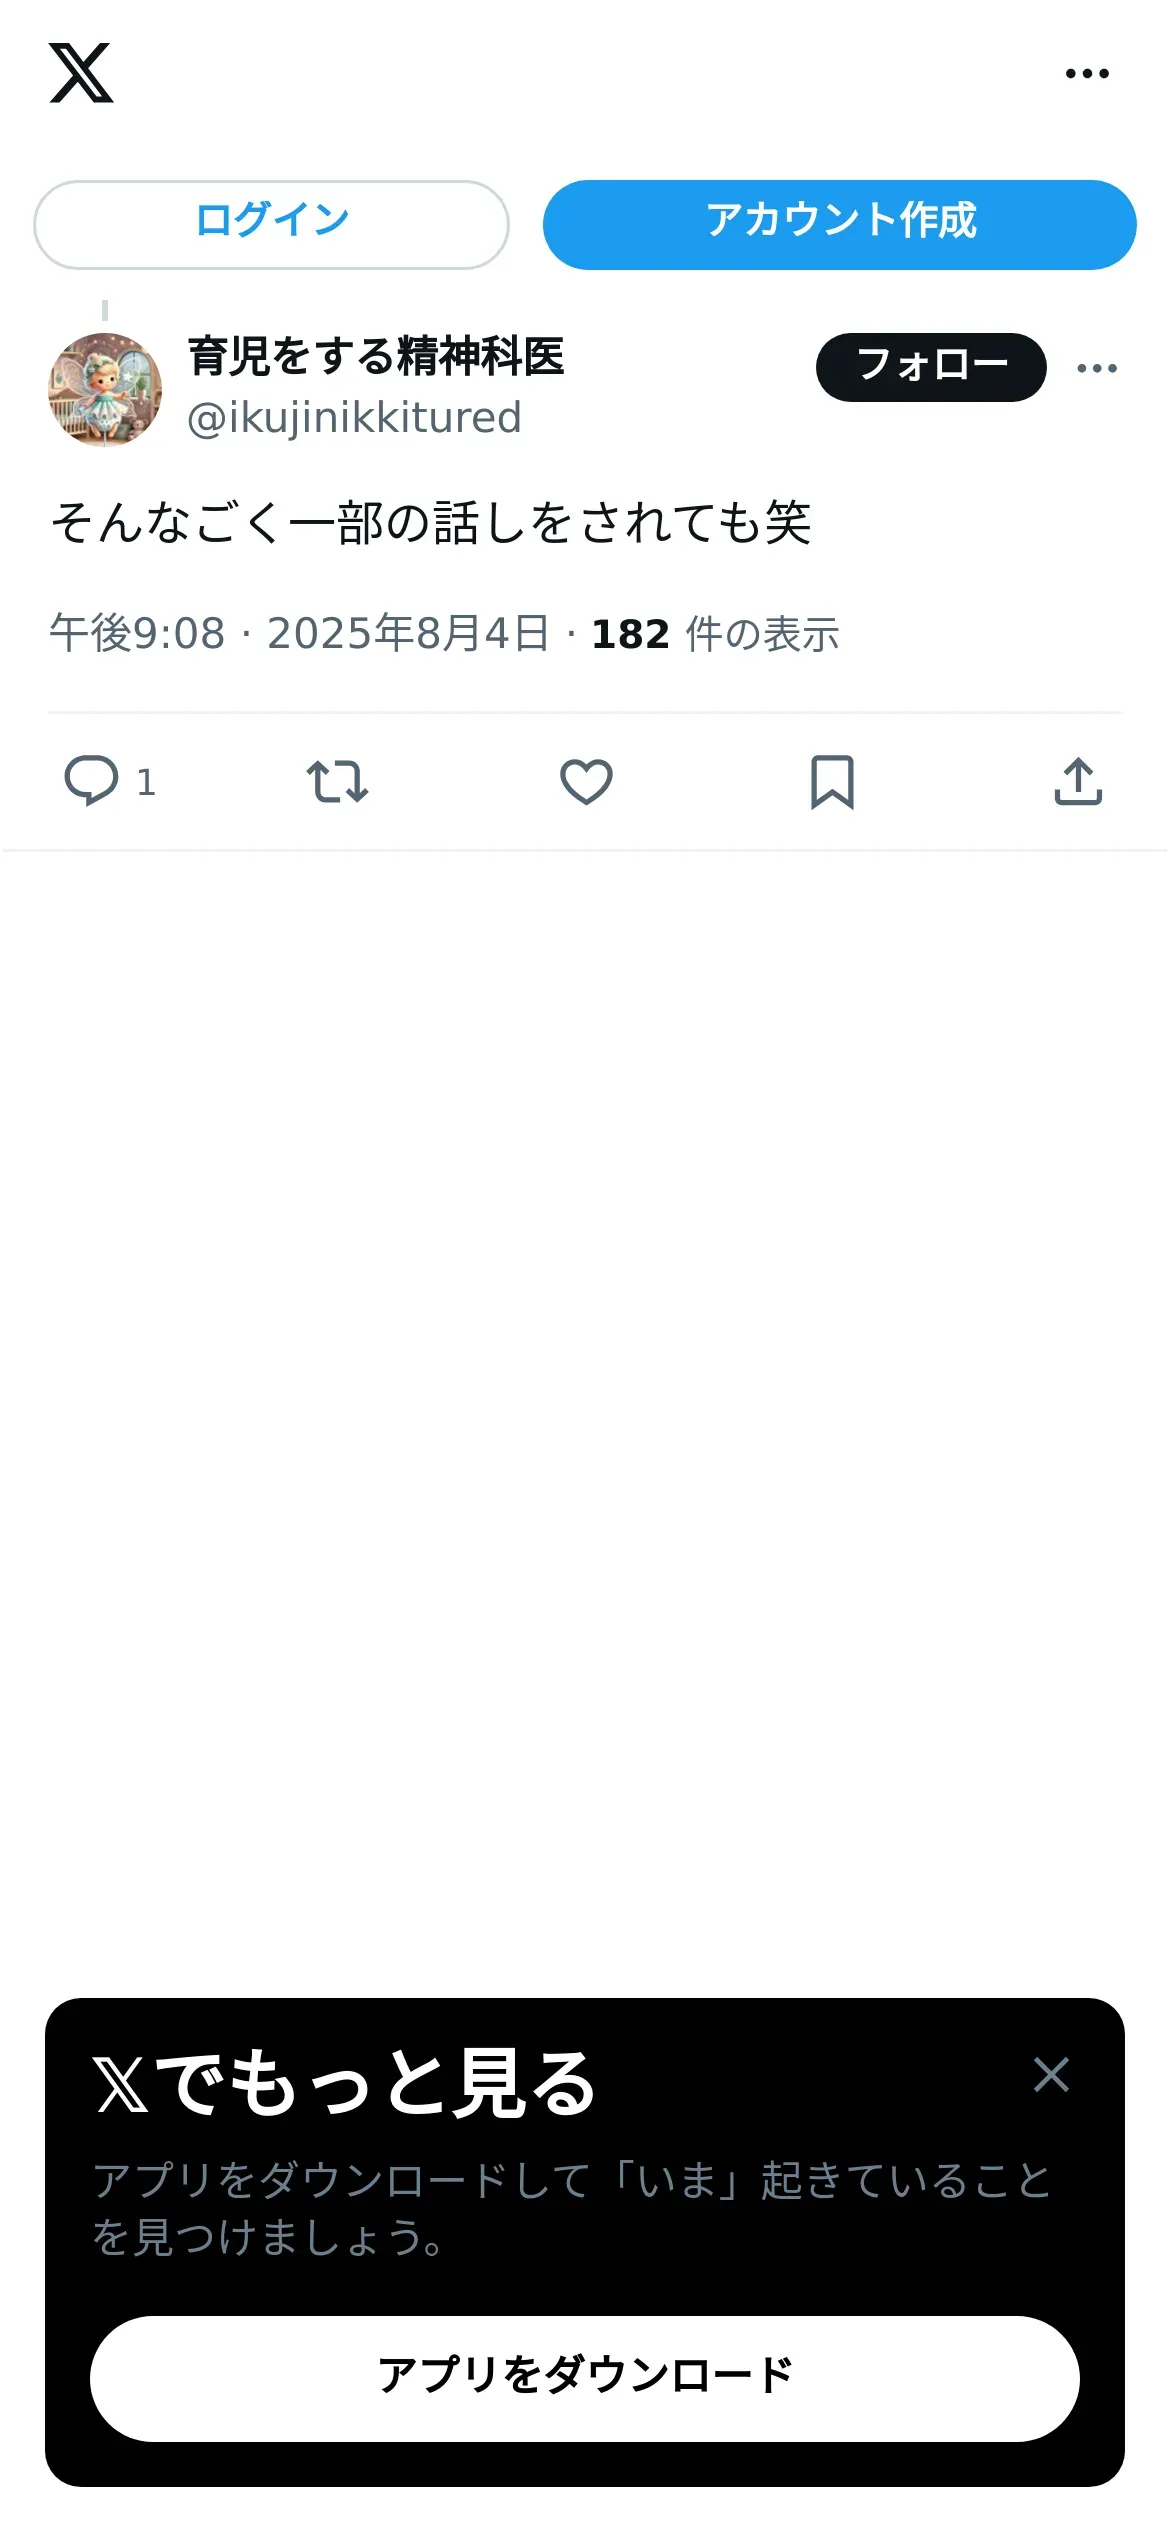
Task: Click the post text そんなごく一部の話しをされても笑
Action: coord(431,522)
